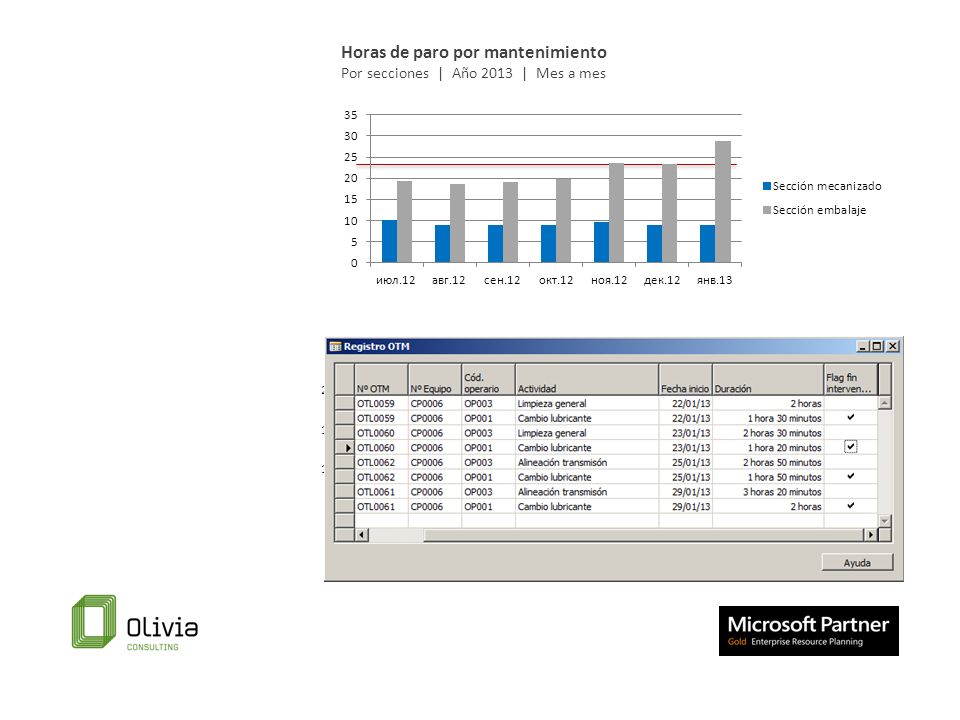Viewport: 960px width, 720px height.
Task: Click the blue mecanizado bar for окт.12
Action: pyautogui.click(x=549, y=244)
